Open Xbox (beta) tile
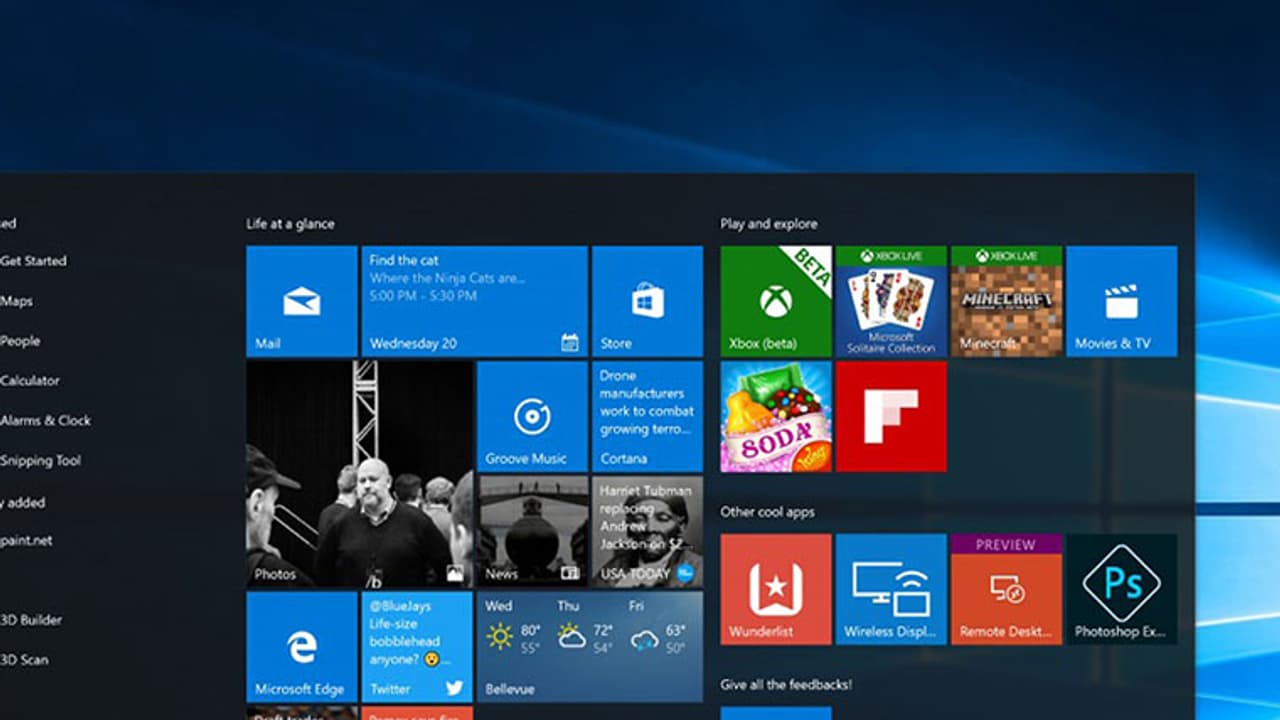The width and height of the screenshot is (1280, 720). (775, 301)
